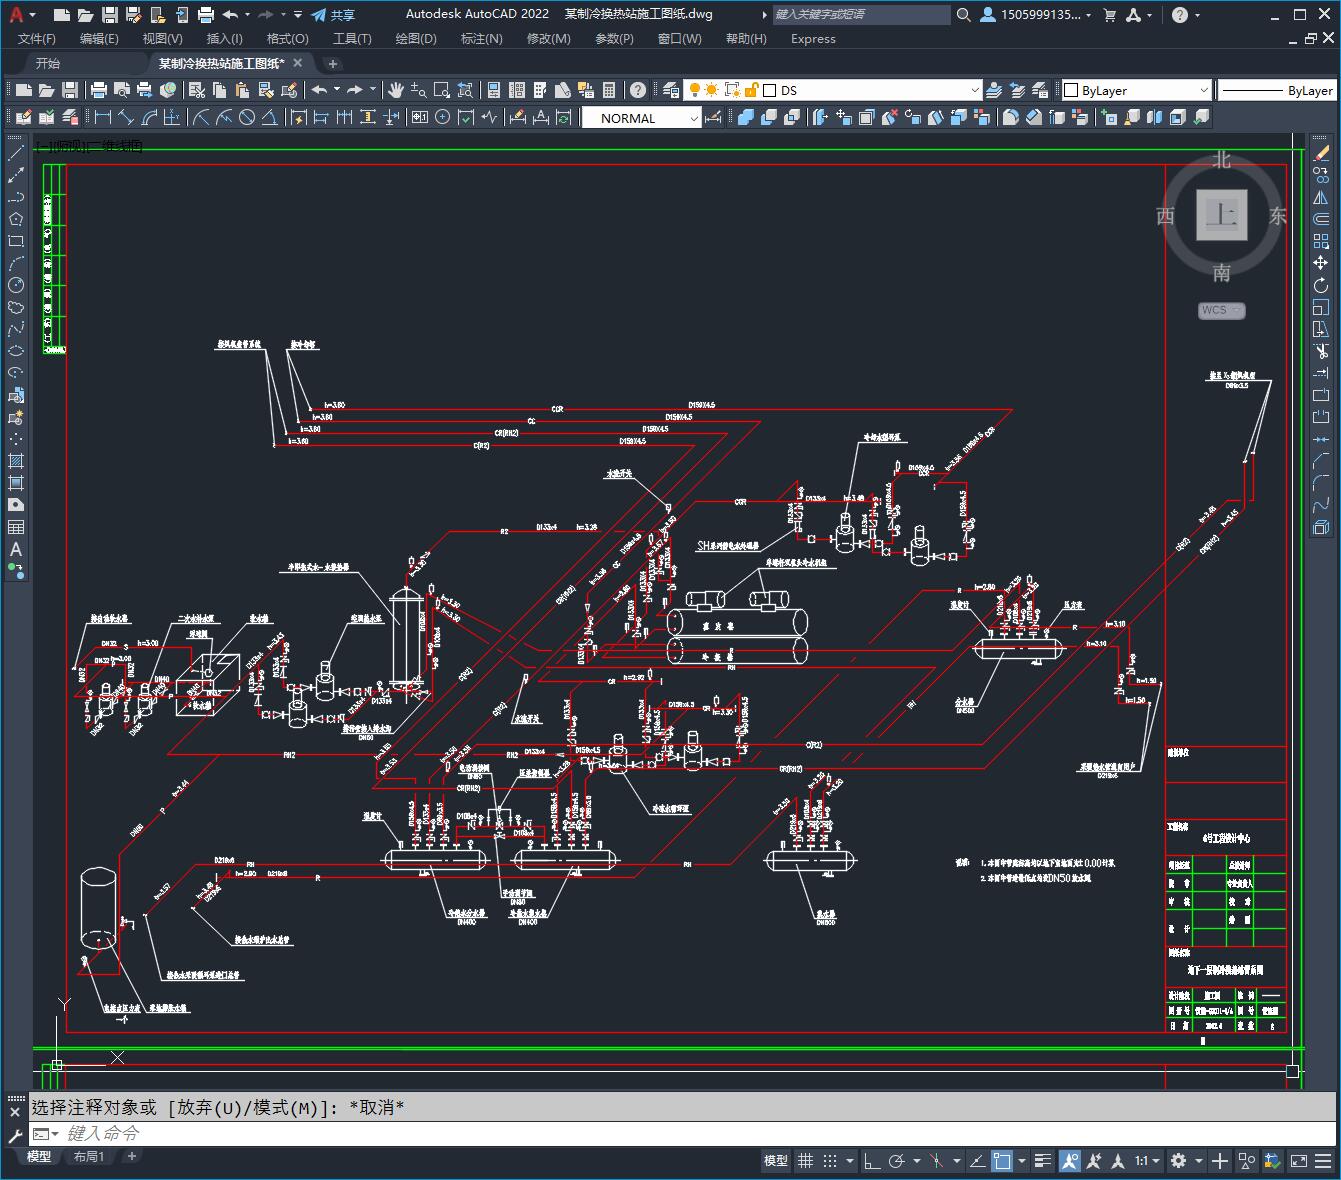Click the 共享 share button
This screenshot has width=1341, height=1180.
tap(333, 15)
